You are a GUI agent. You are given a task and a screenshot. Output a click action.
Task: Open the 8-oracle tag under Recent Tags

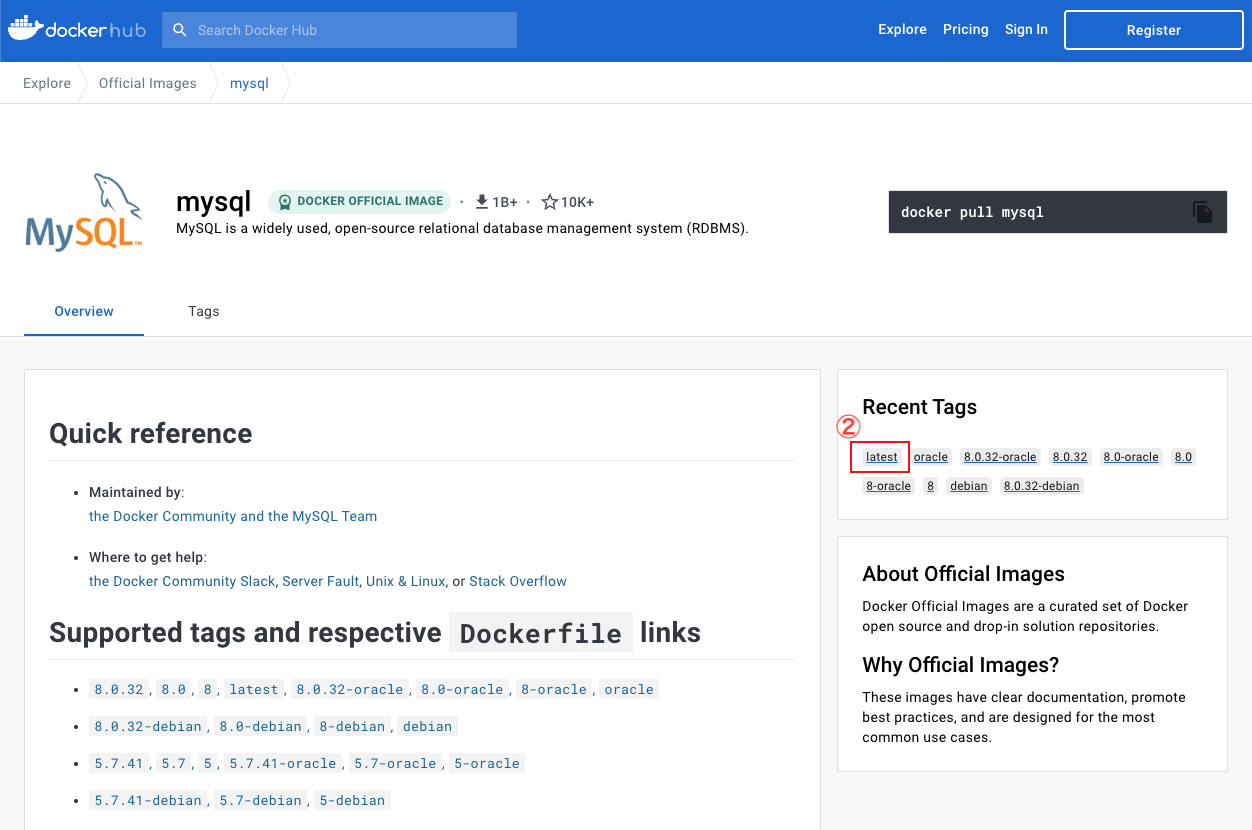(889, 486)
